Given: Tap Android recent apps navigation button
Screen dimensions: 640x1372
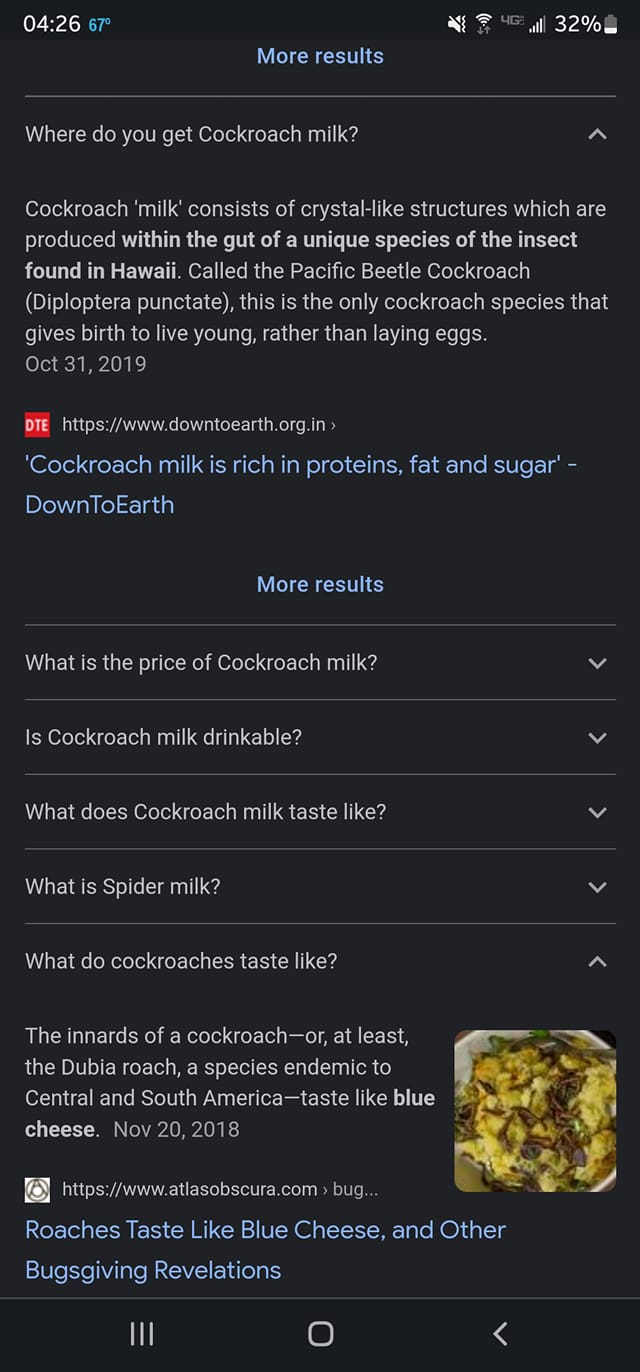Looking at the screenshot, I should click(x=142, y=1333).
